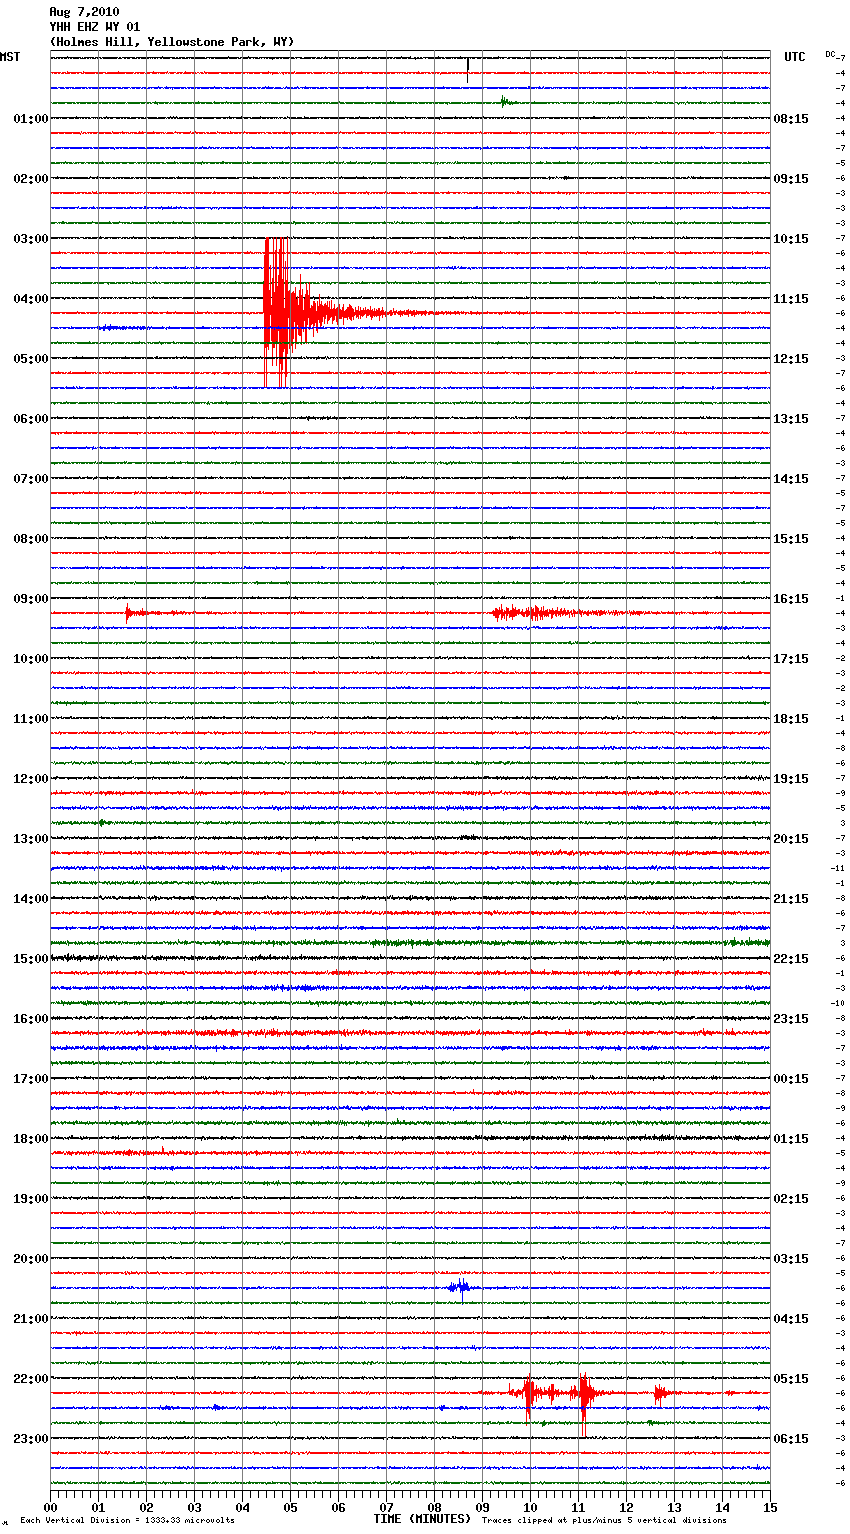Screen dimensions: 850x1534
Task: Click the 14:15 UTC time label
Action: click(x=791, y=479)
